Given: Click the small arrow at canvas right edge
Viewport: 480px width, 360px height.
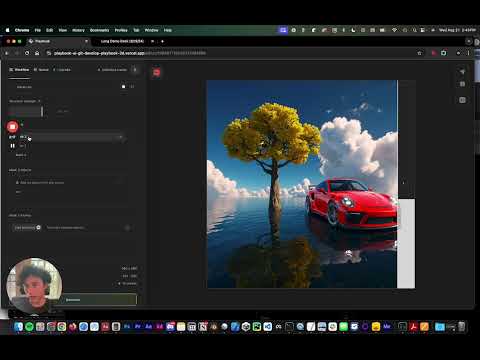Looking at the screenshot, I should click(x=404, y=183).
